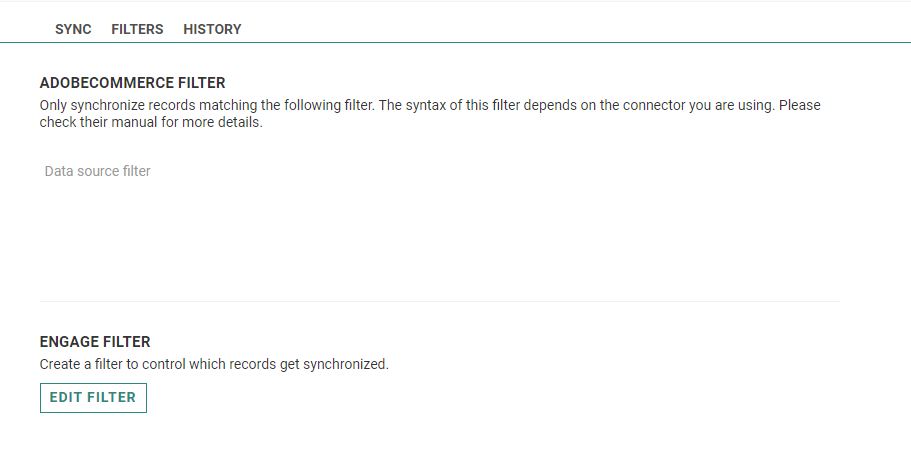Click the ADOBECOMMERCE FILTER heading

pos(133,83)
